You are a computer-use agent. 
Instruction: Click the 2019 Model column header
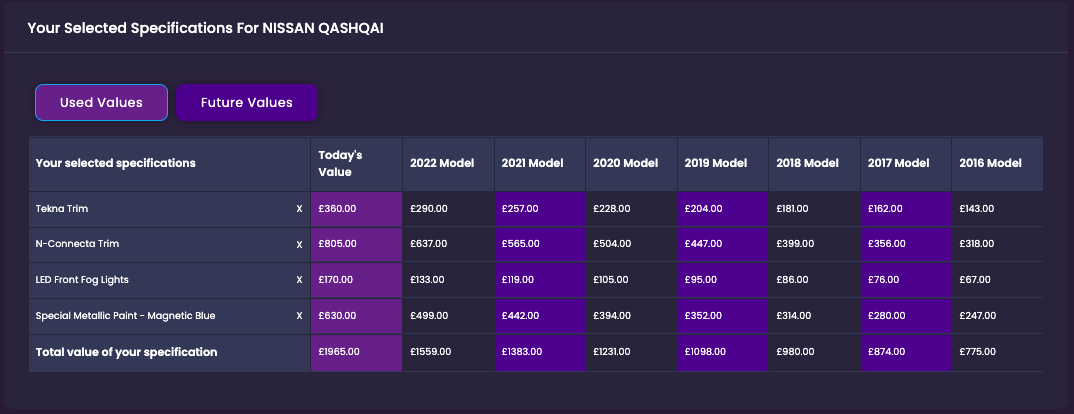(716, 163)
